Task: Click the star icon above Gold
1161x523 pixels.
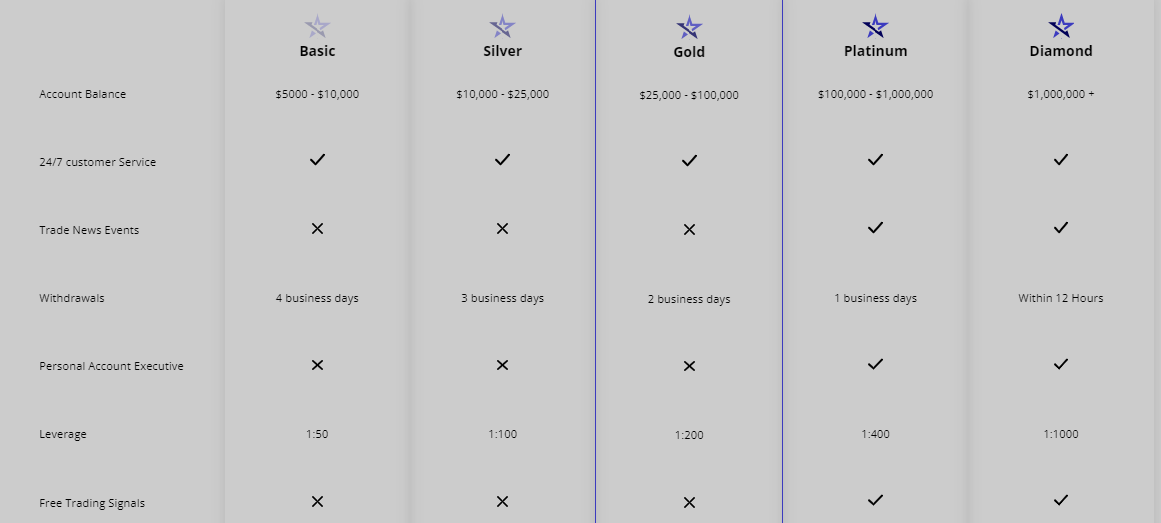Action: click(689, 27)
